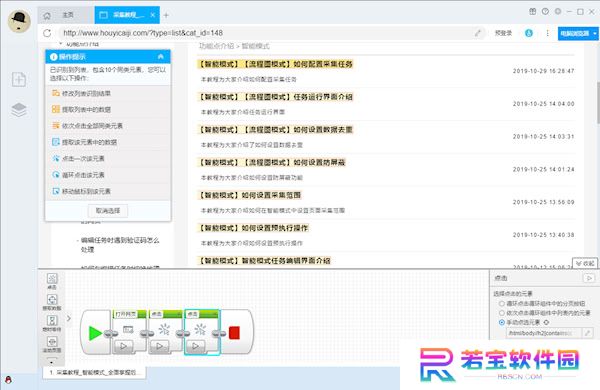
Task: Click the green start arrow in the flowchart
Action: (95, 333)
